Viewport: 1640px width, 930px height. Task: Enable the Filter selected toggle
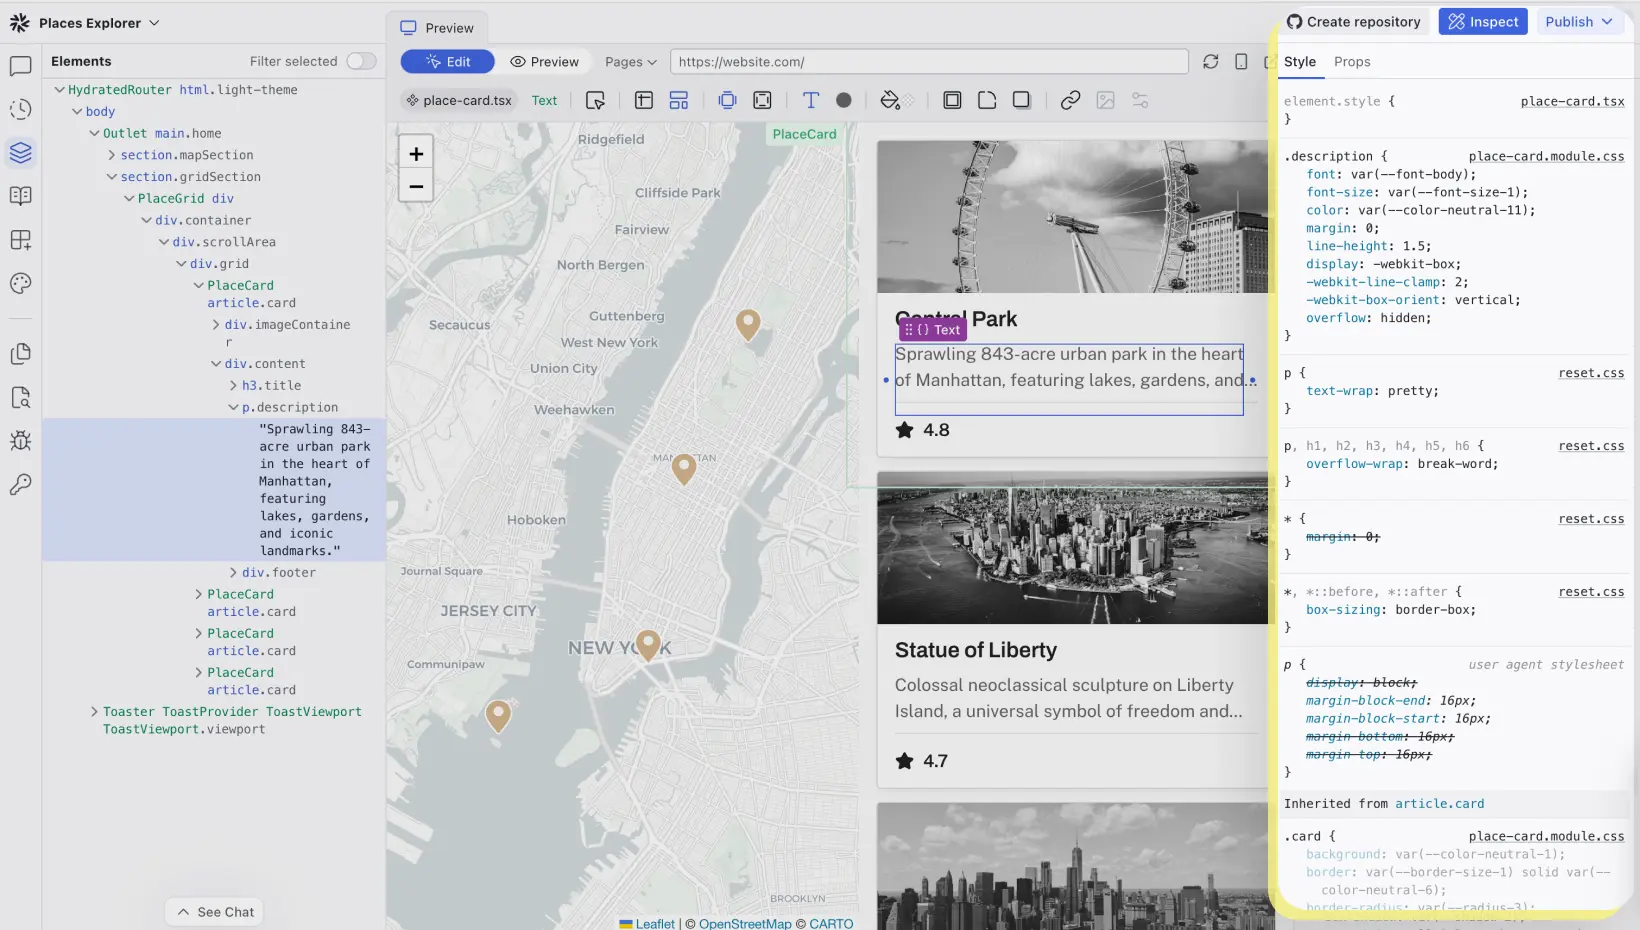[361, 62]
